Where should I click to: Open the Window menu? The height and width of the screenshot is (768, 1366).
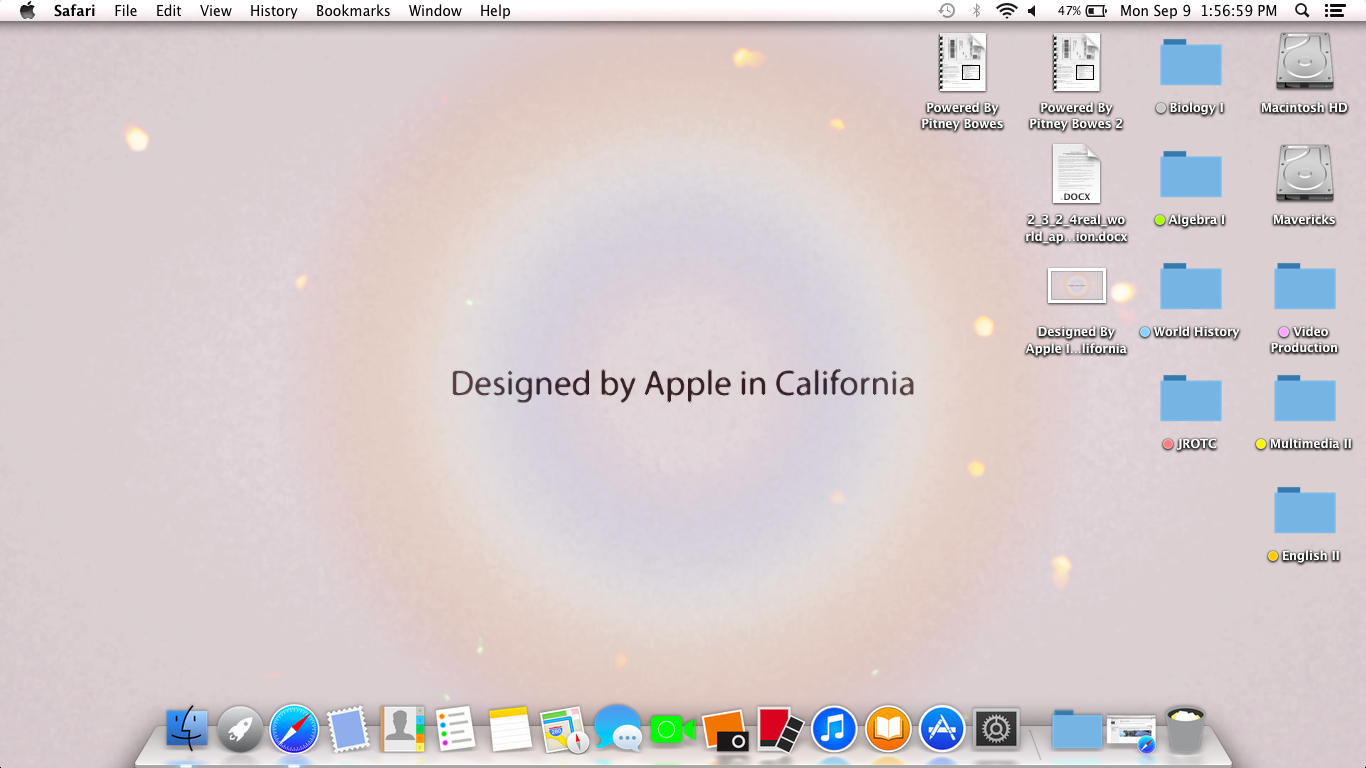[435, 11]
